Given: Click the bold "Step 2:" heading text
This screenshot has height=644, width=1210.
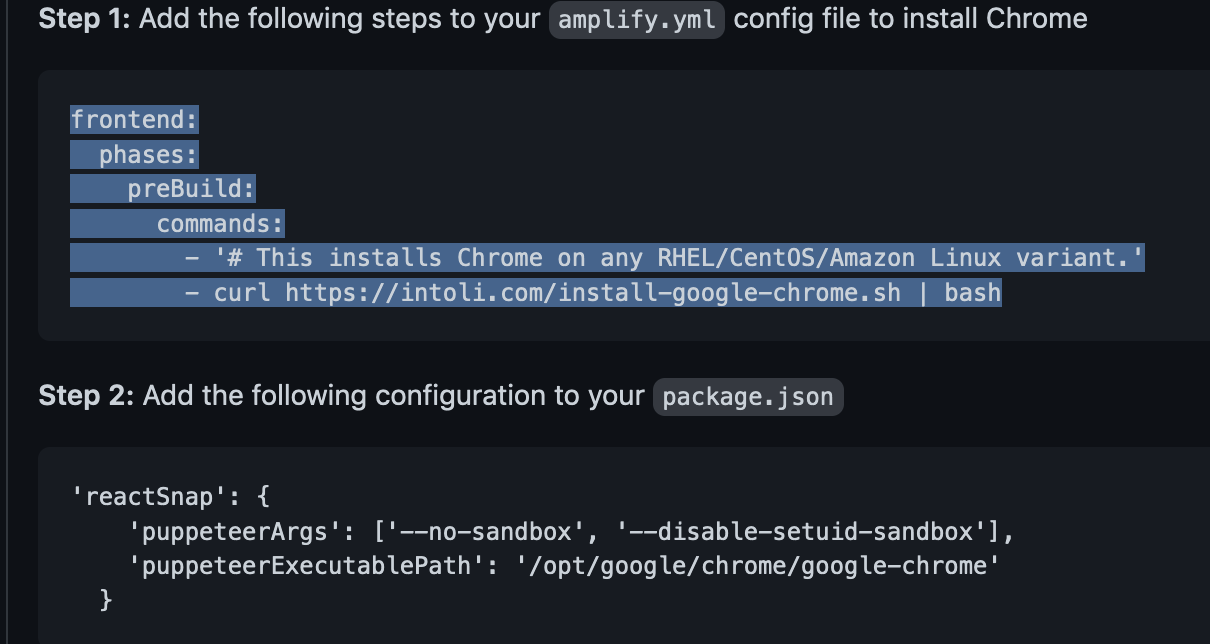Looking at the screenshot, I should click(x=87, y=396).
